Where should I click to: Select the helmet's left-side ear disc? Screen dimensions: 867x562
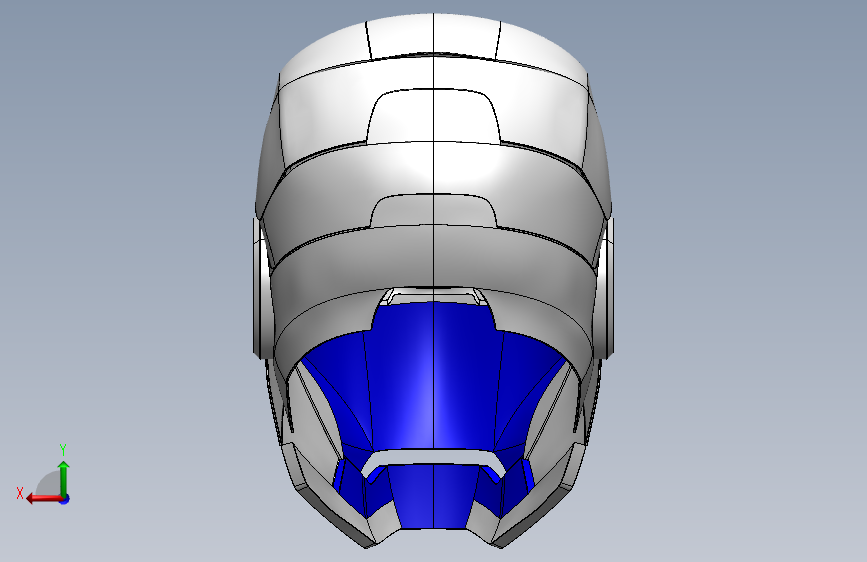pos(262,288)
